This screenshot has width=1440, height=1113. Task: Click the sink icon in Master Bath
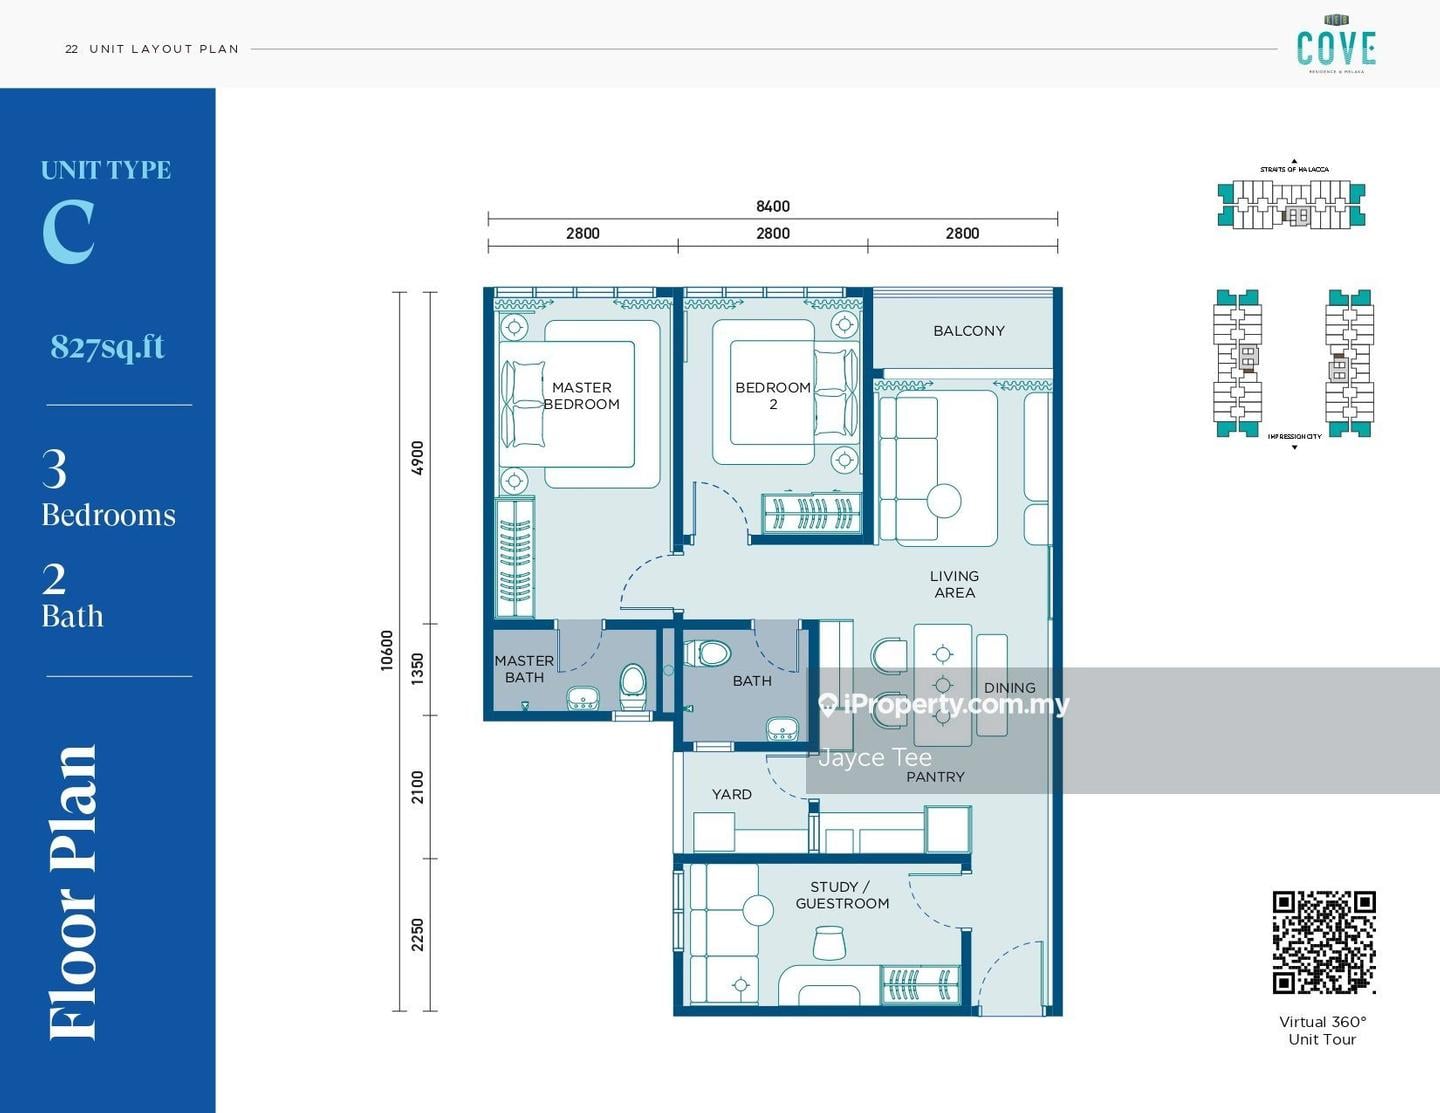pyautogui.click(x=581, y=697)
